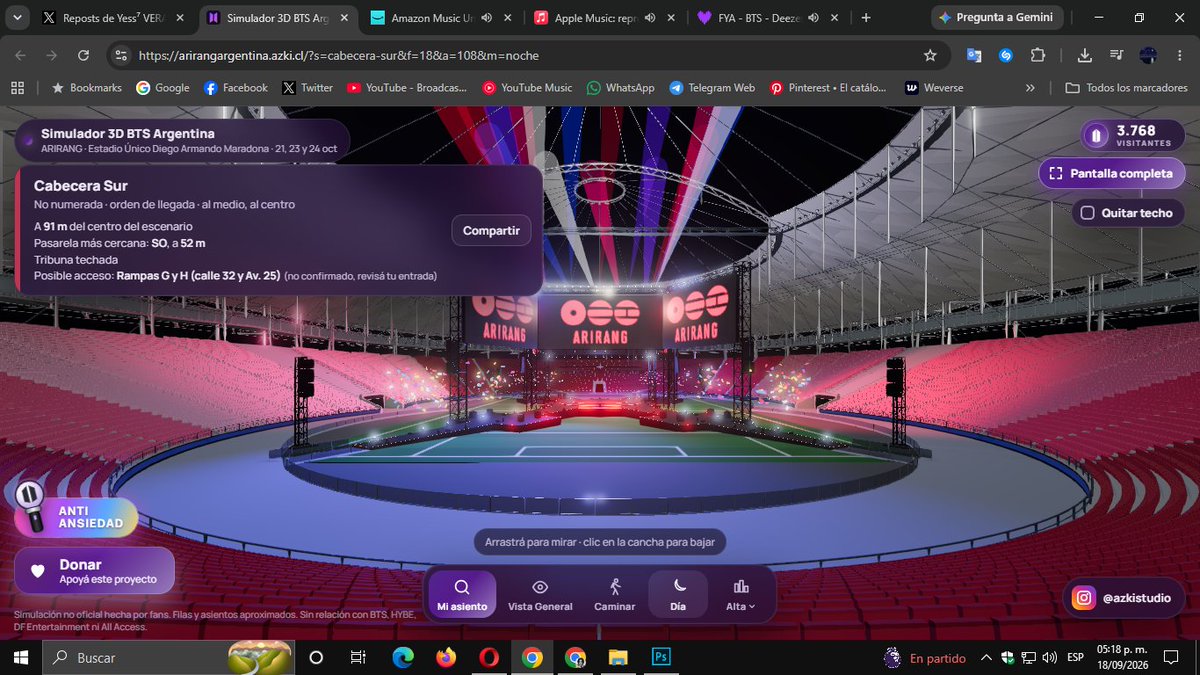Click the Simulador 3D BTS Argentina title badge
Screen dimensions: 1200x675
click(182, 140)
